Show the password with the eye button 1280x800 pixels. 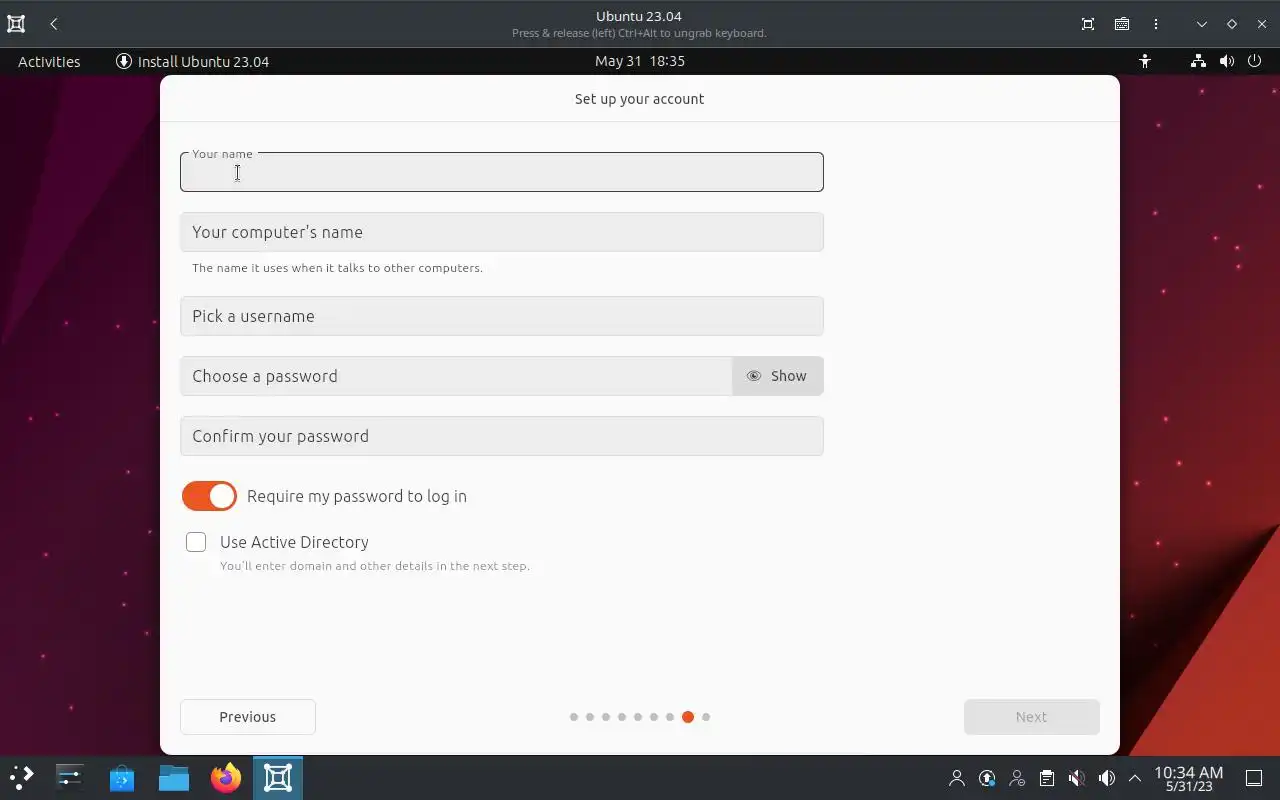pyautogui.click(x=778, y=376)
